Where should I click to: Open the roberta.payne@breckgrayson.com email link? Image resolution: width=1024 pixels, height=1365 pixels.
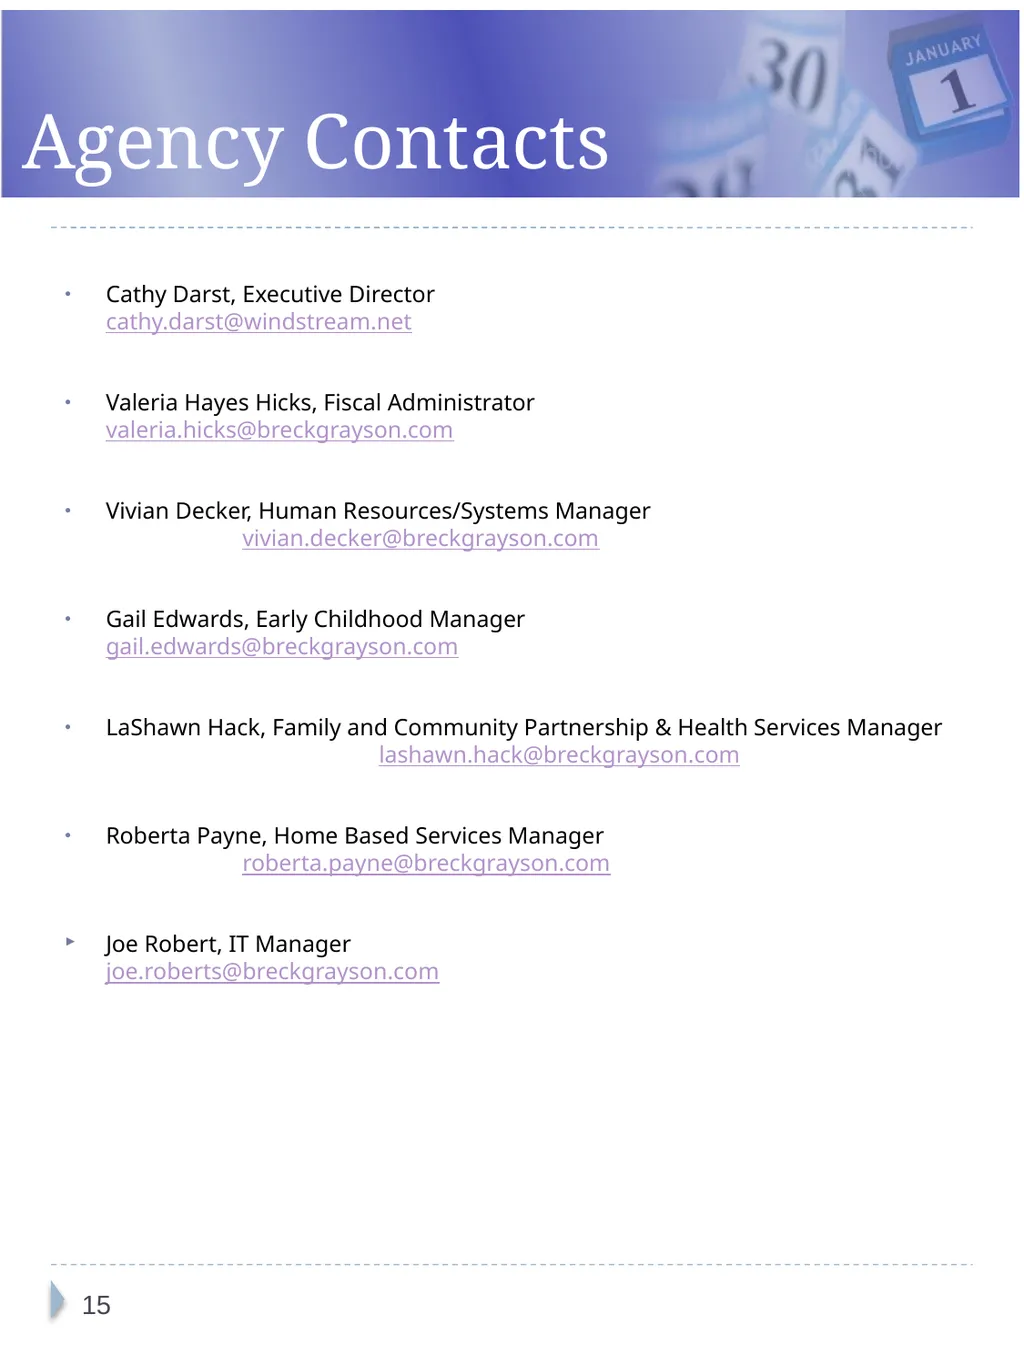(x=426, y=863)
